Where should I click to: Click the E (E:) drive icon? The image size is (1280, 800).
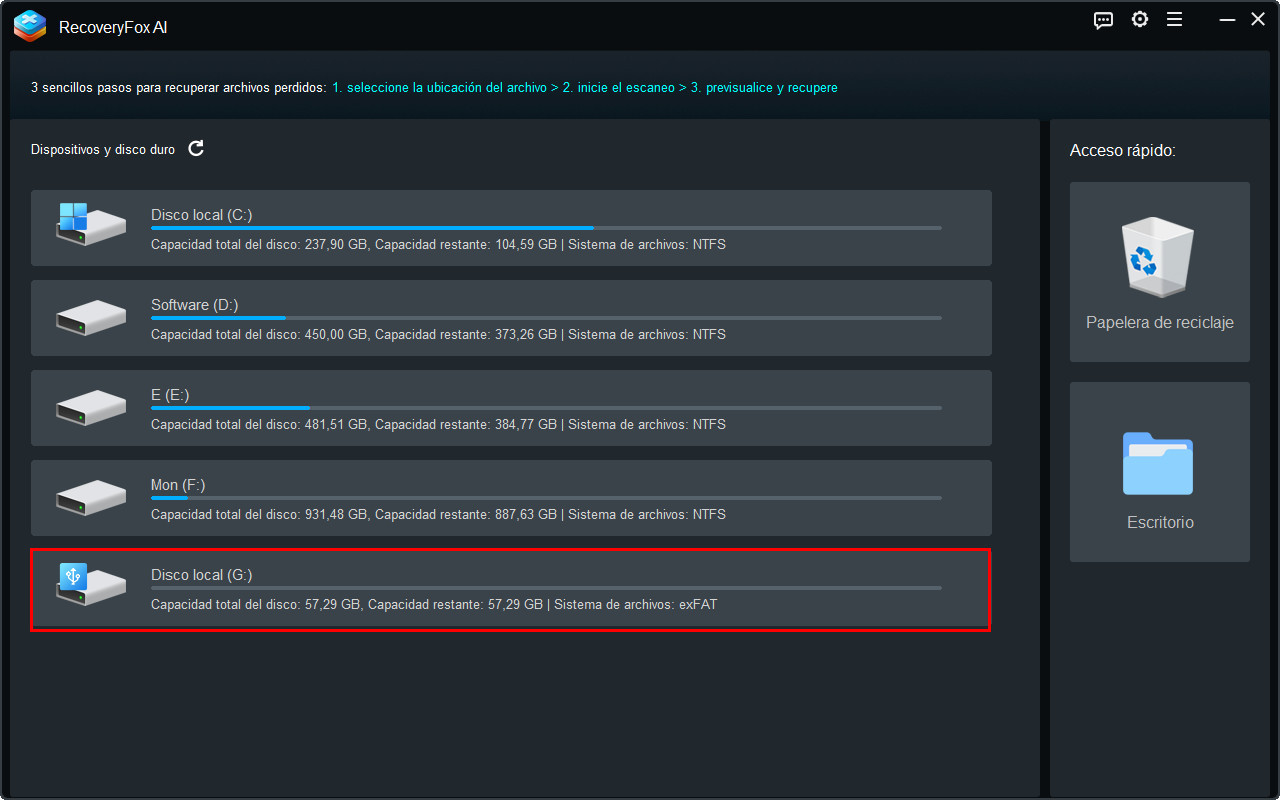(92, 407)
